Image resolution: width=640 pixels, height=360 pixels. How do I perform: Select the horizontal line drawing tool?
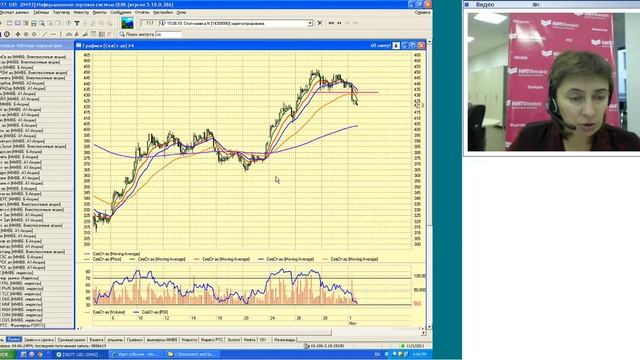53,34
